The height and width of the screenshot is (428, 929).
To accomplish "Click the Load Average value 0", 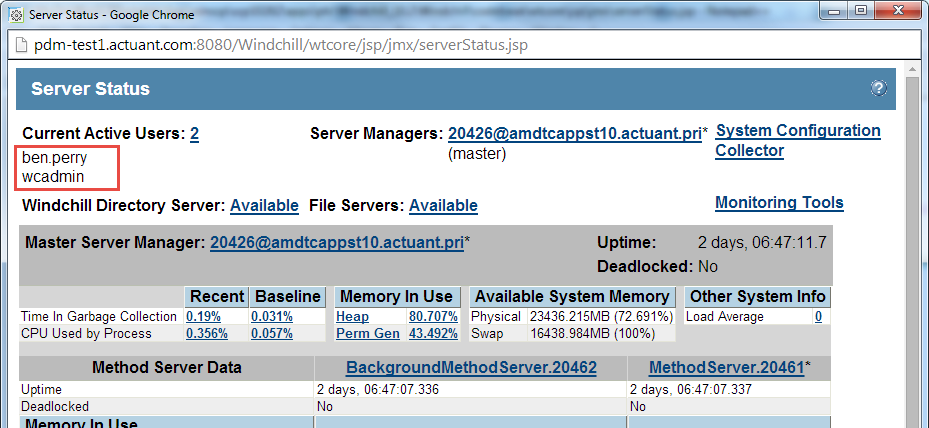I will pyautogui.click(x=818, y=317).
